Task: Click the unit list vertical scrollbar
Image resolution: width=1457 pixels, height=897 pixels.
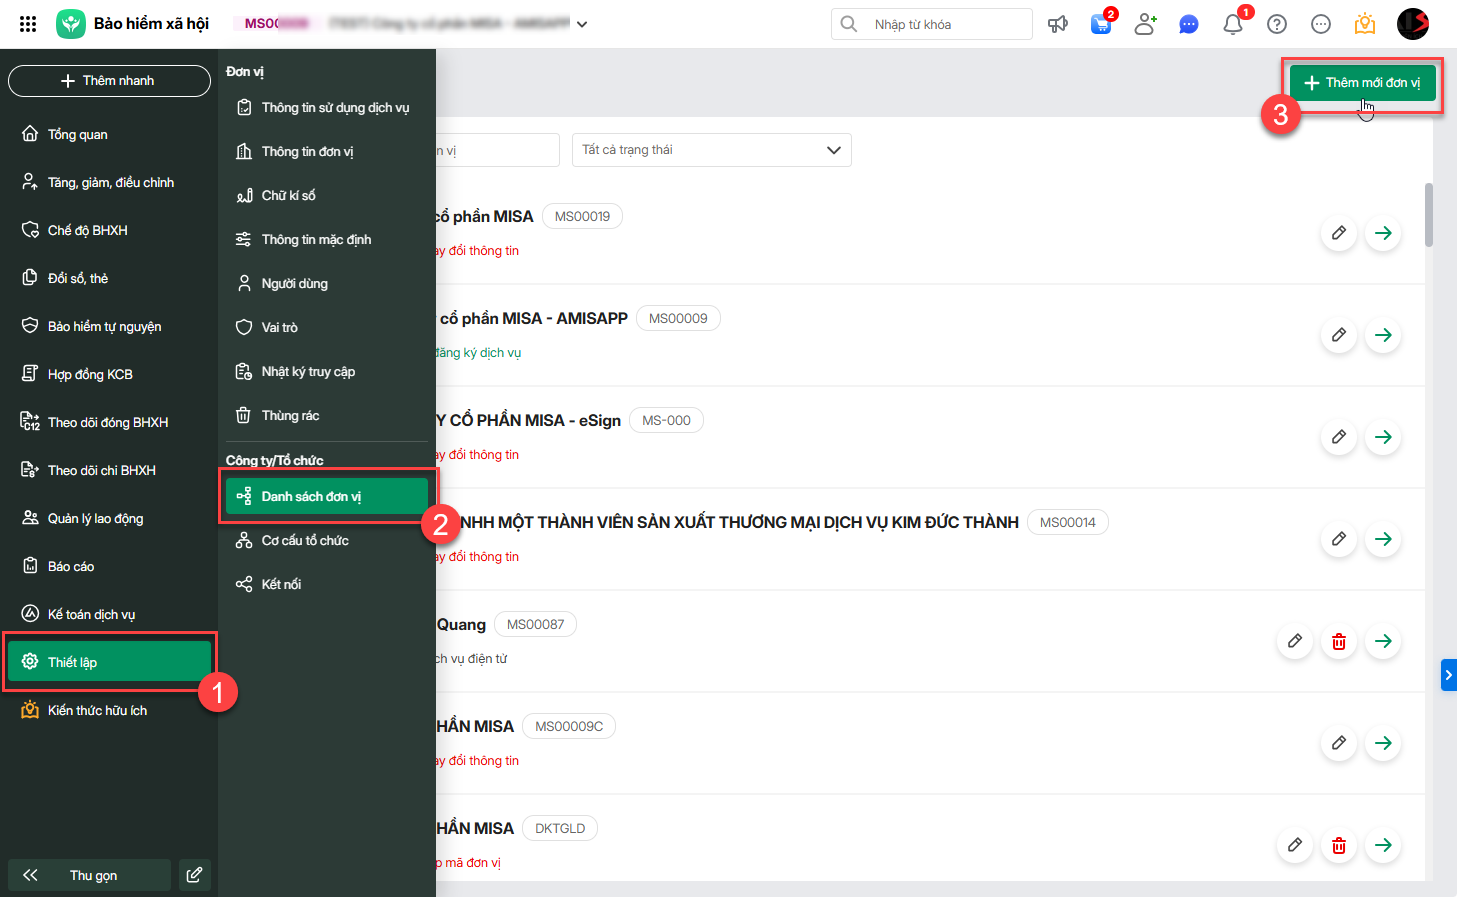Action: pyautogui.click(x=1429, y=215)
